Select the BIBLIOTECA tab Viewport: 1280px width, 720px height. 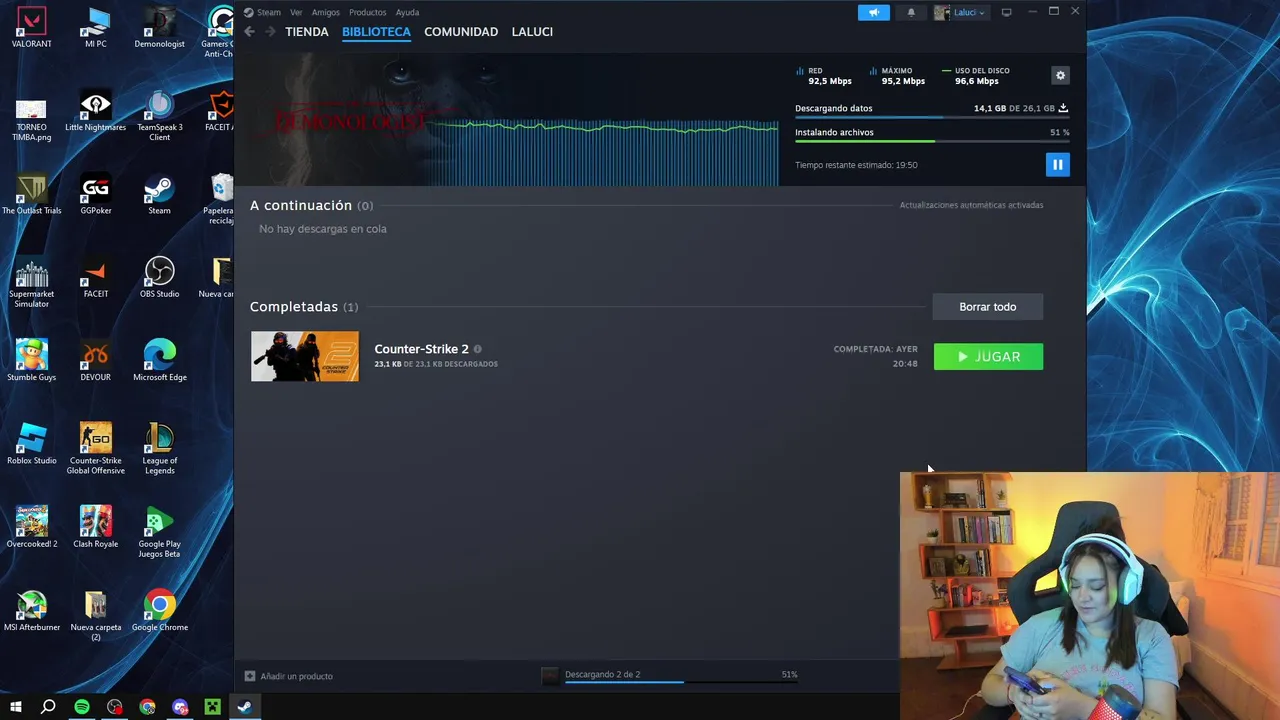(376, 32)
